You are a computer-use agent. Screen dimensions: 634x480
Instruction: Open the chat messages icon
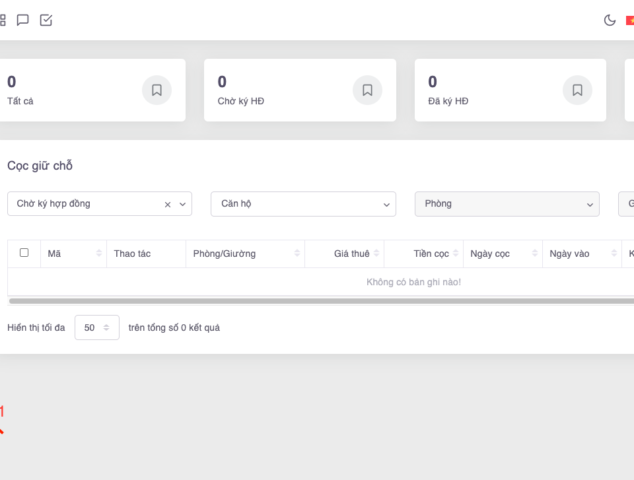[23, 20]
